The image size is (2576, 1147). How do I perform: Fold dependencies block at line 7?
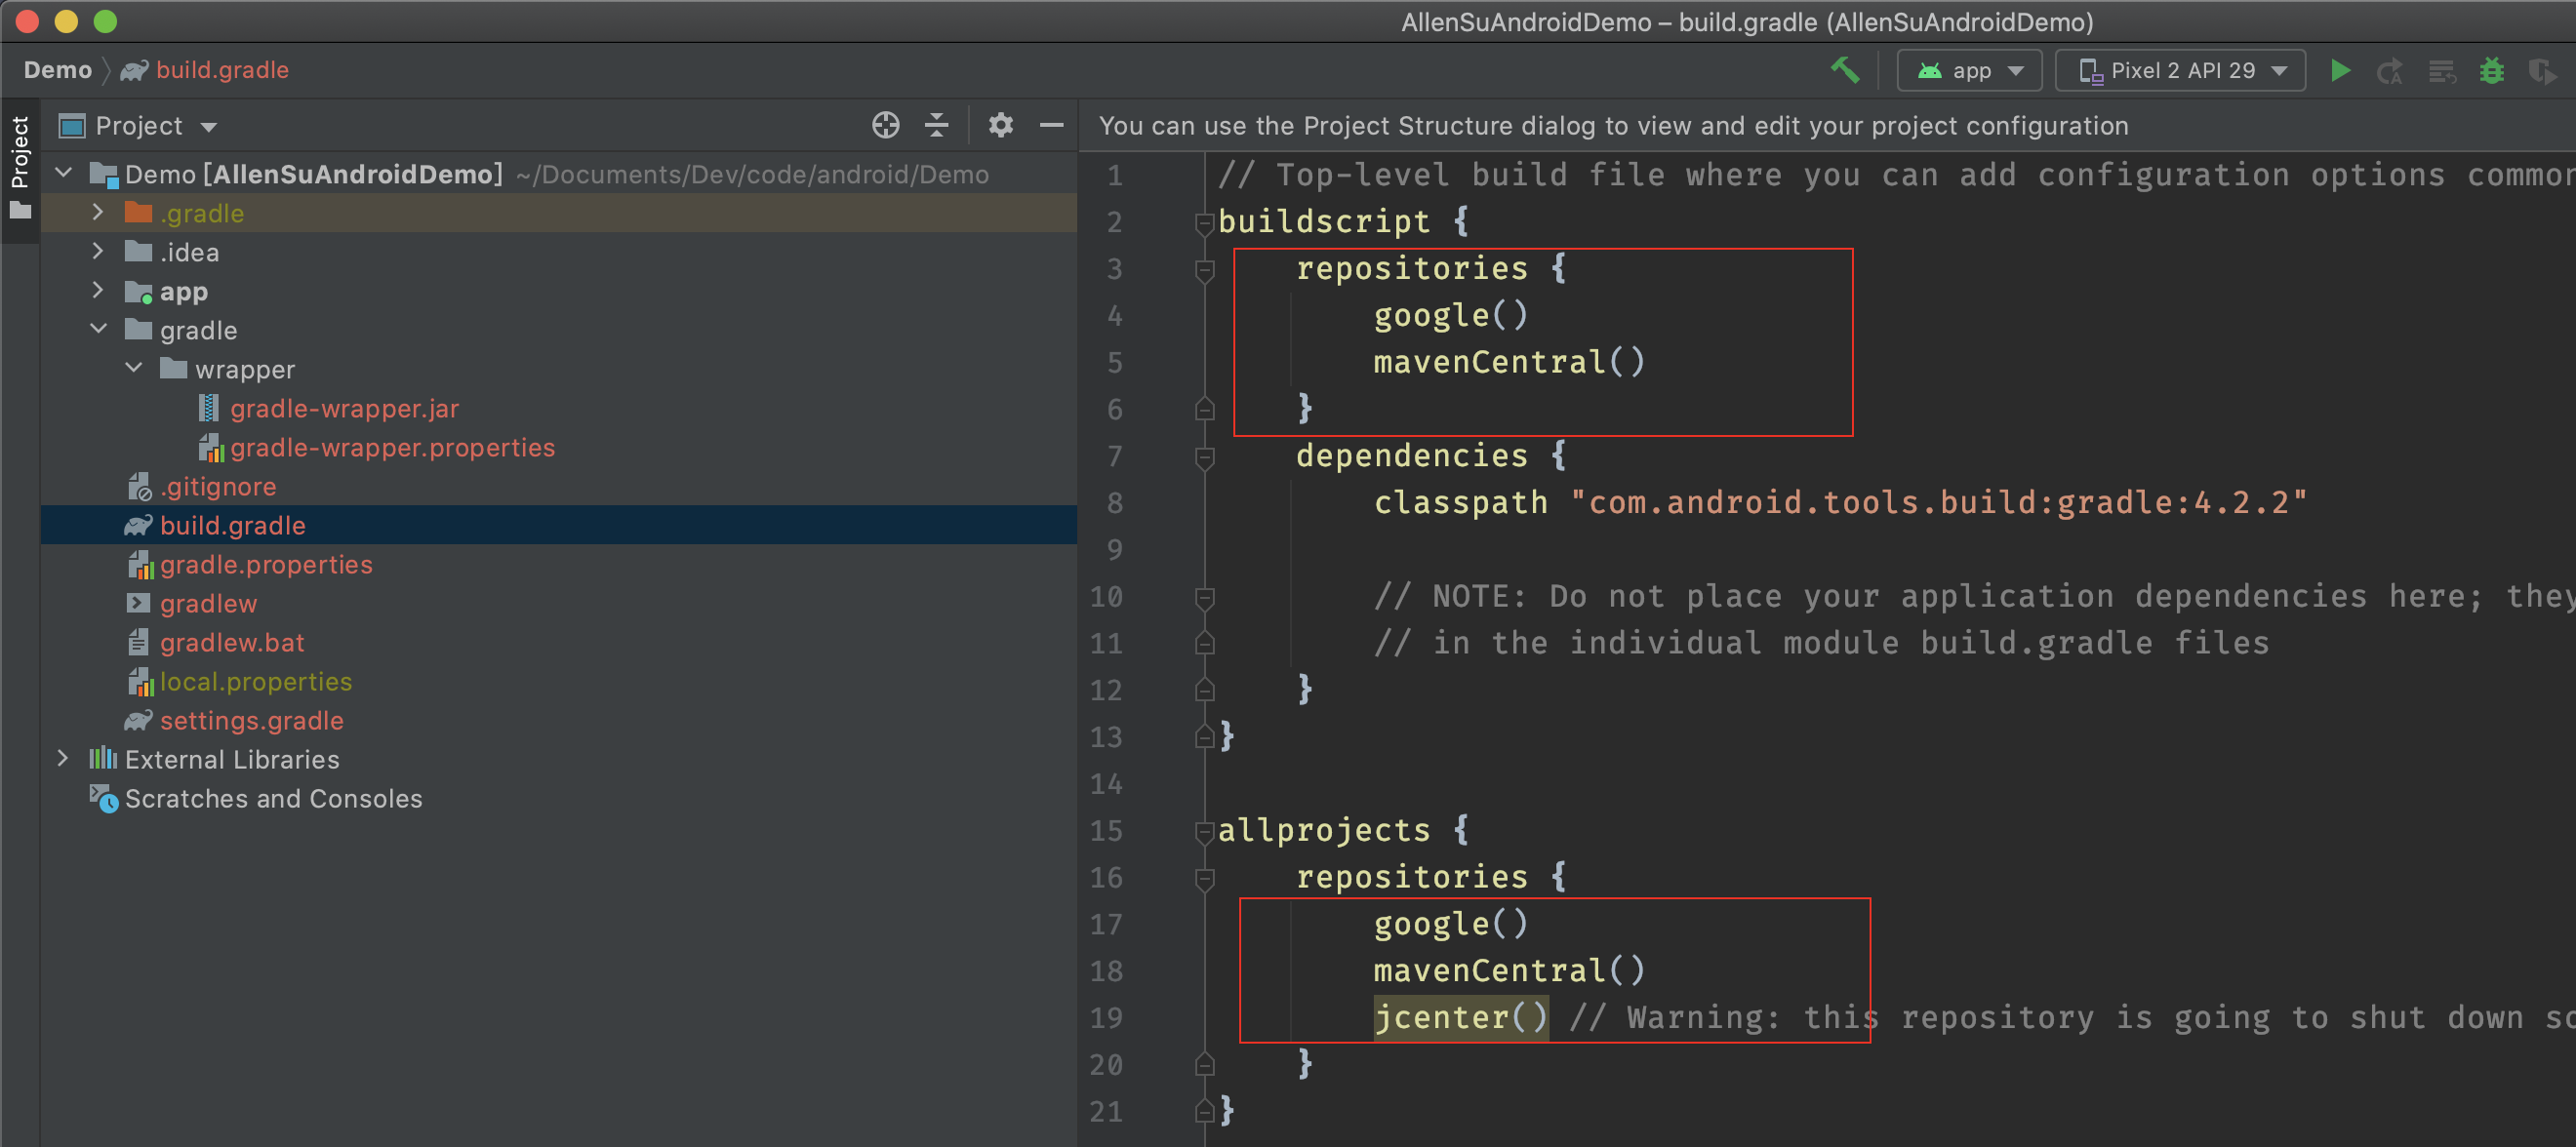tap(1204, 457)
